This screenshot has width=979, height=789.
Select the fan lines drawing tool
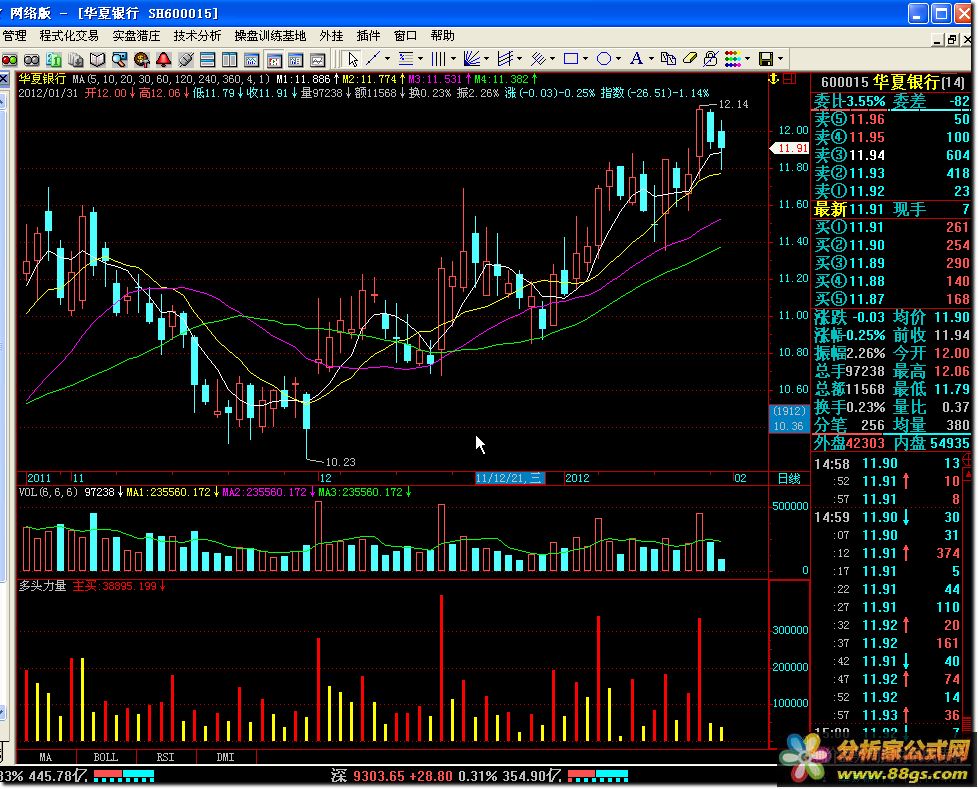pyautogui.click(x=472, y=59)
